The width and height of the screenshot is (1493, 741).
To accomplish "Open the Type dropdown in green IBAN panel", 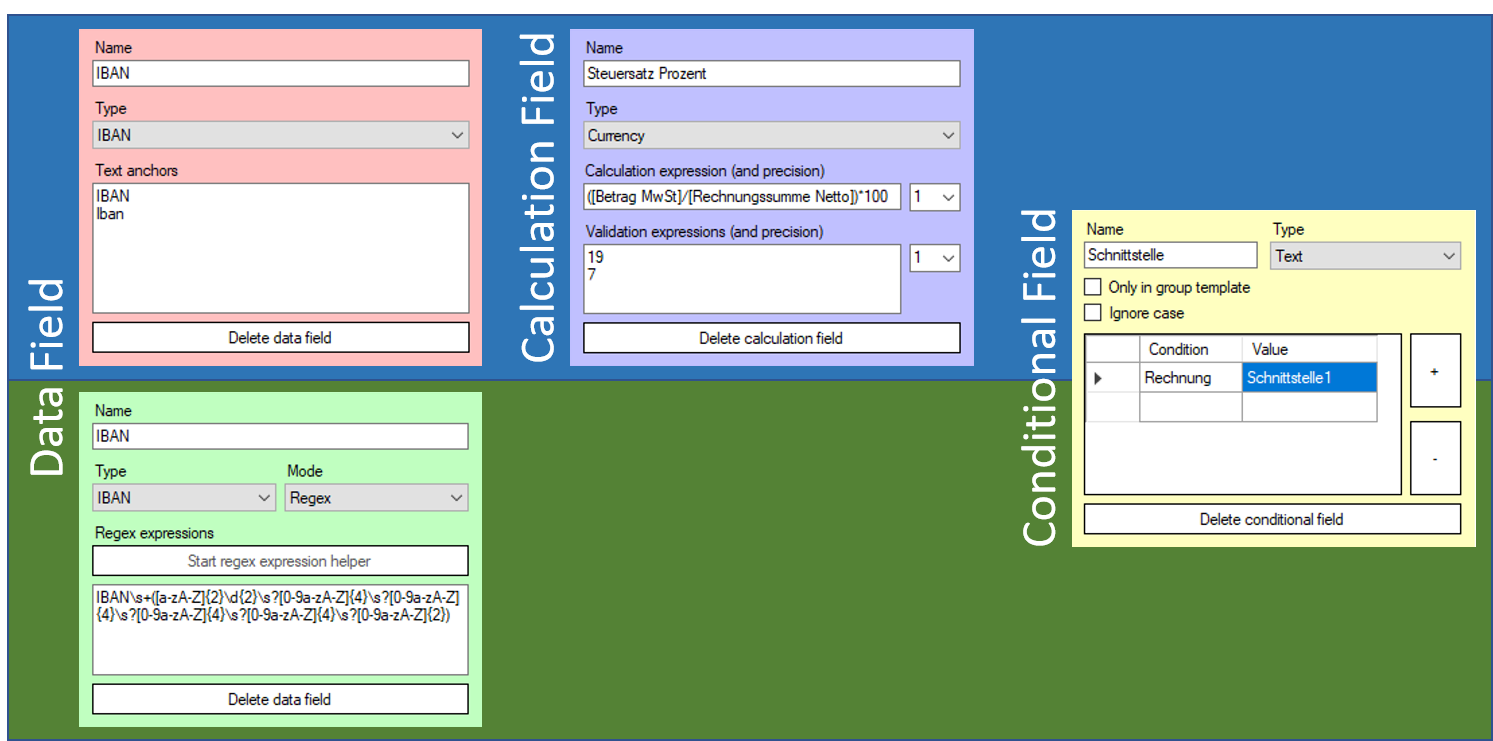I will tap(184, 498).
